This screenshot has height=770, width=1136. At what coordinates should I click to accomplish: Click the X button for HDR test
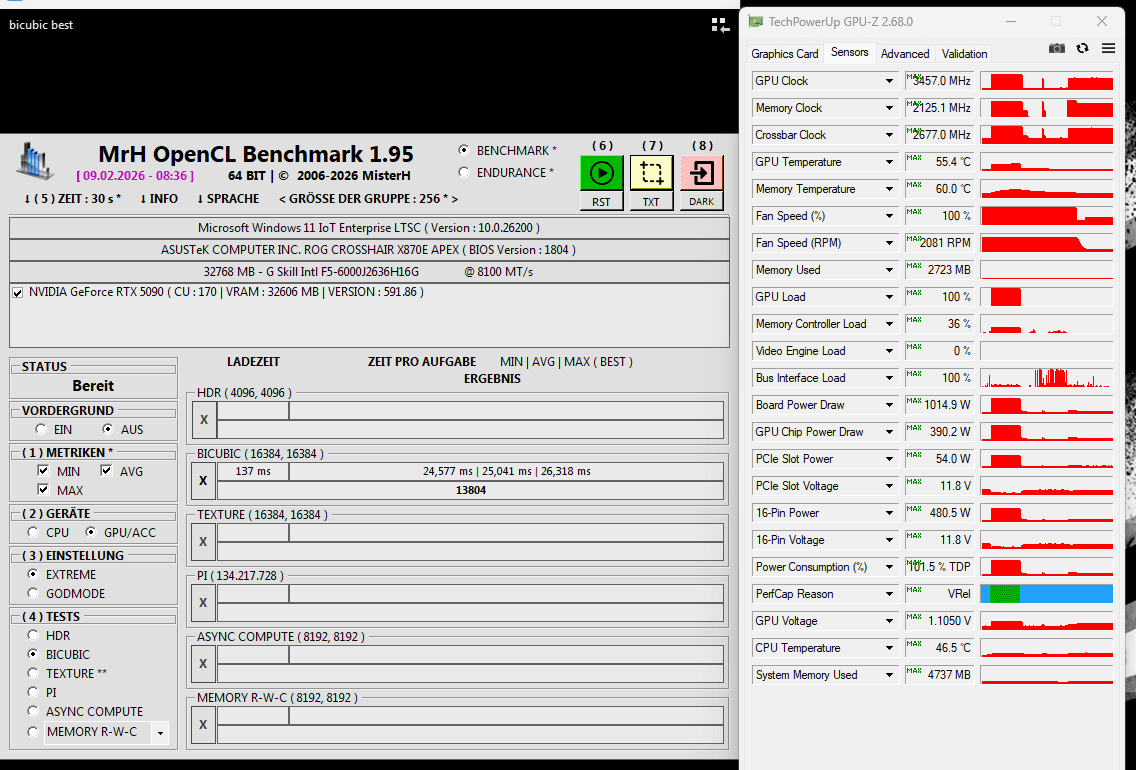coord(204,420)
